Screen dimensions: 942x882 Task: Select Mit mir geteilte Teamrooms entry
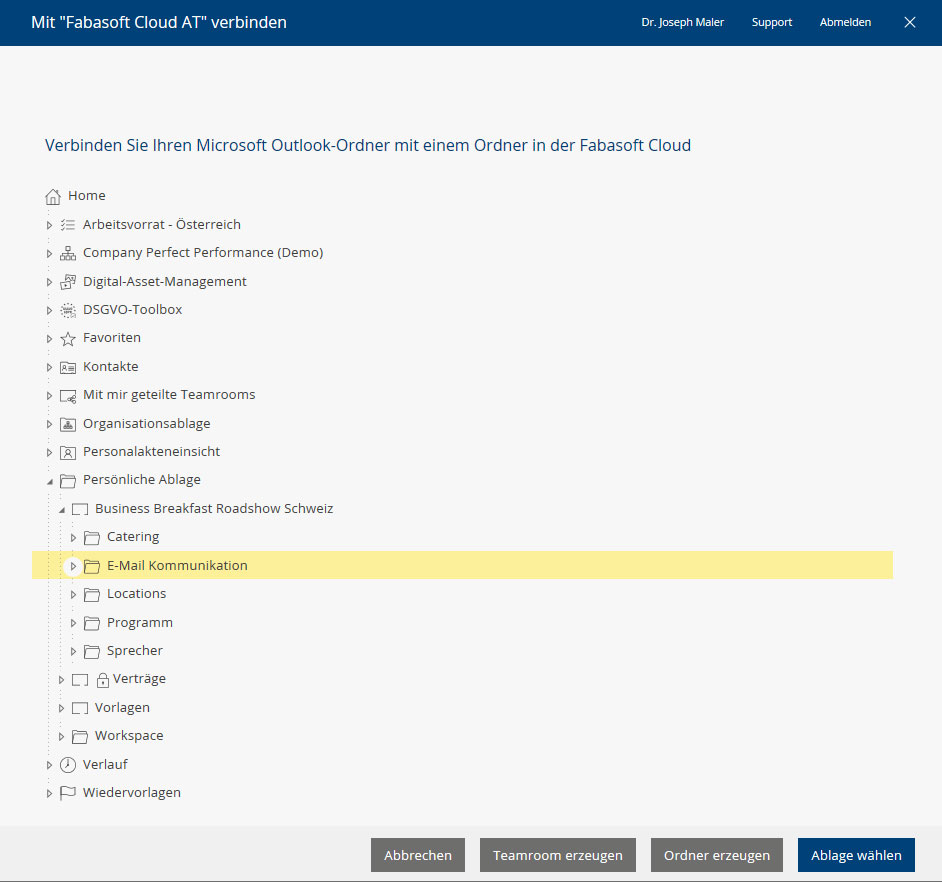(x=169, y=395)
